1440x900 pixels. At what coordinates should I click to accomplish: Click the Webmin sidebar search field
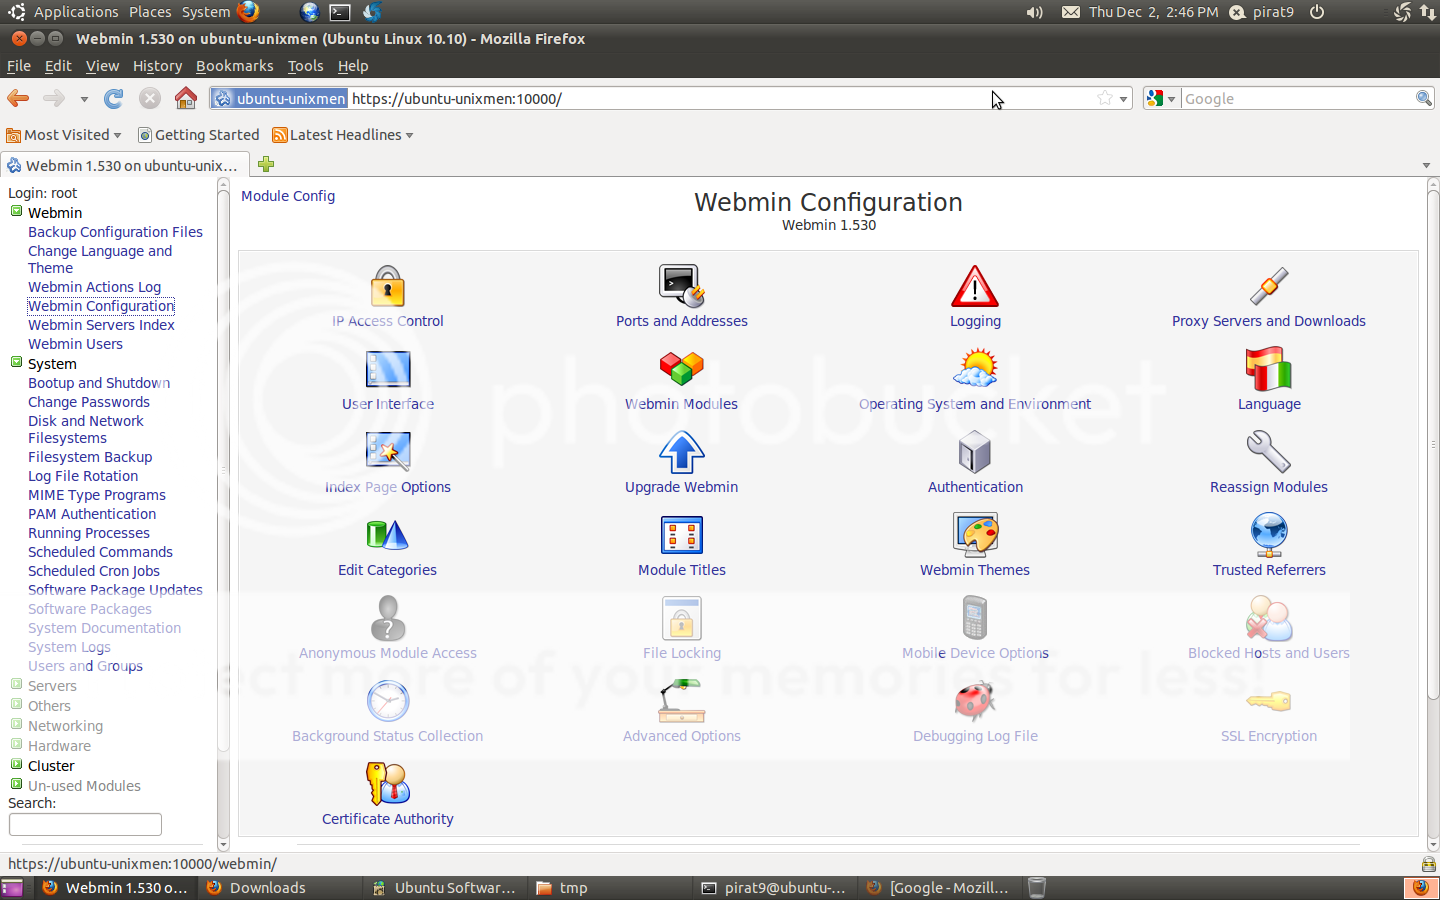coord(85,824)
